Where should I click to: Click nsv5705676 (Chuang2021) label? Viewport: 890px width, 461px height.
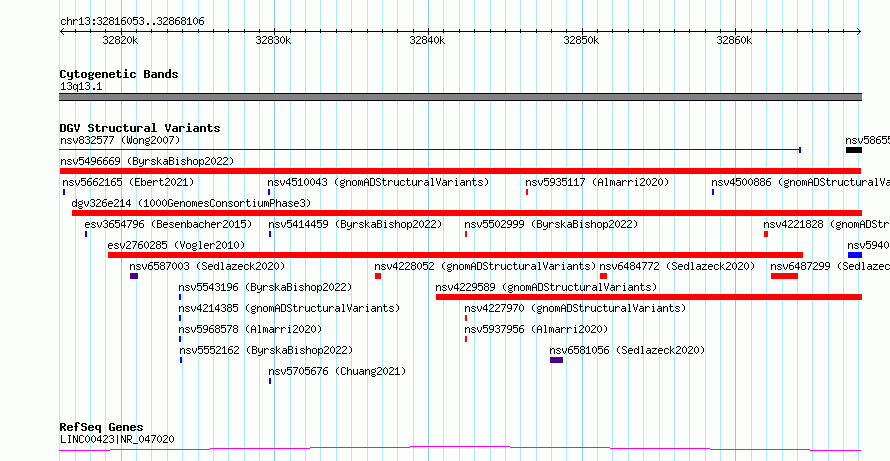coord(337,371)
